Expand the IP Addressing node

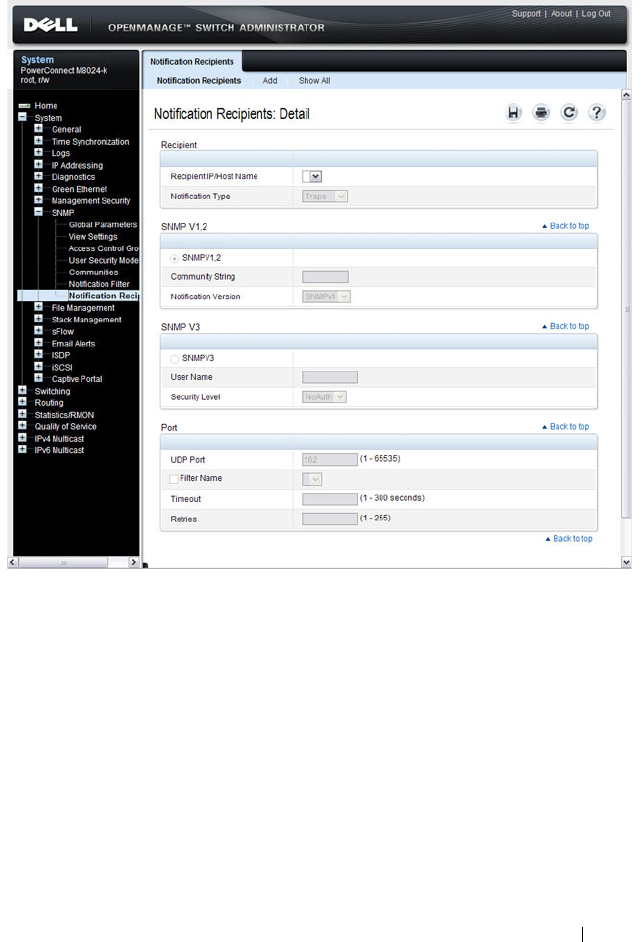click(x=38, y=165)
